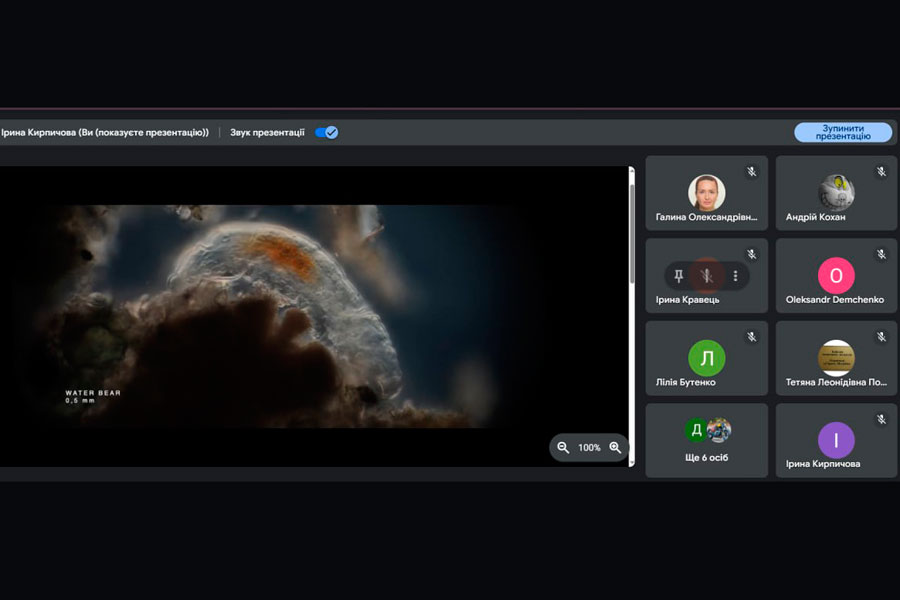Click zoom in magnifier on presentation
Viewport: 900px width, 600px height.
coord(615,448)
